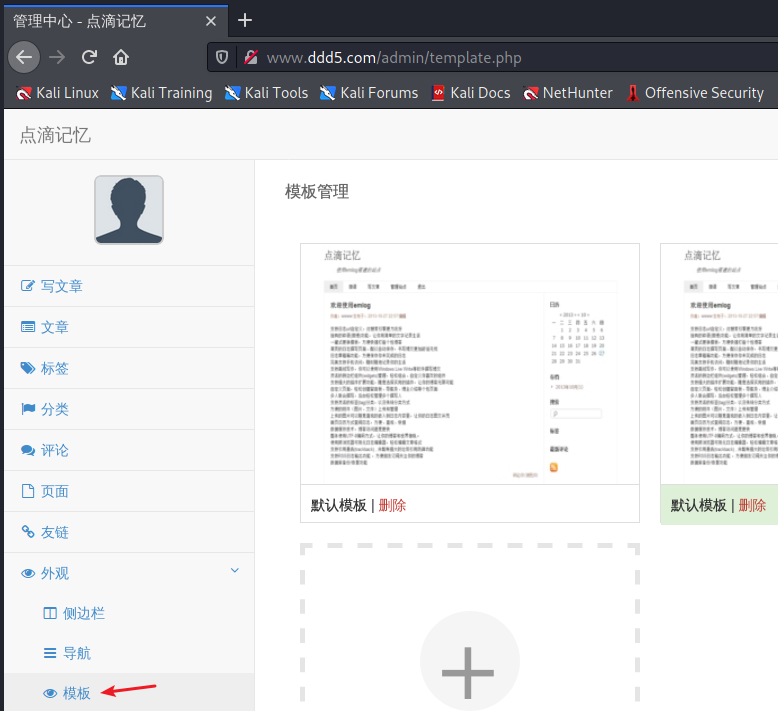
Task: Click the insecure connection padlock icon
Action: (251, 58)
